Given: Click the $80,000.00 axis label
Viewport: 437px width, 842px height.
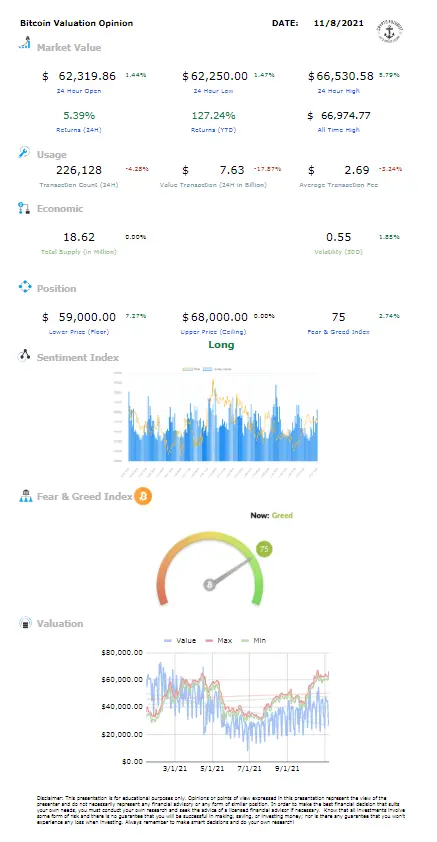Looking at the screenshot, I should (x=121, y=652).
